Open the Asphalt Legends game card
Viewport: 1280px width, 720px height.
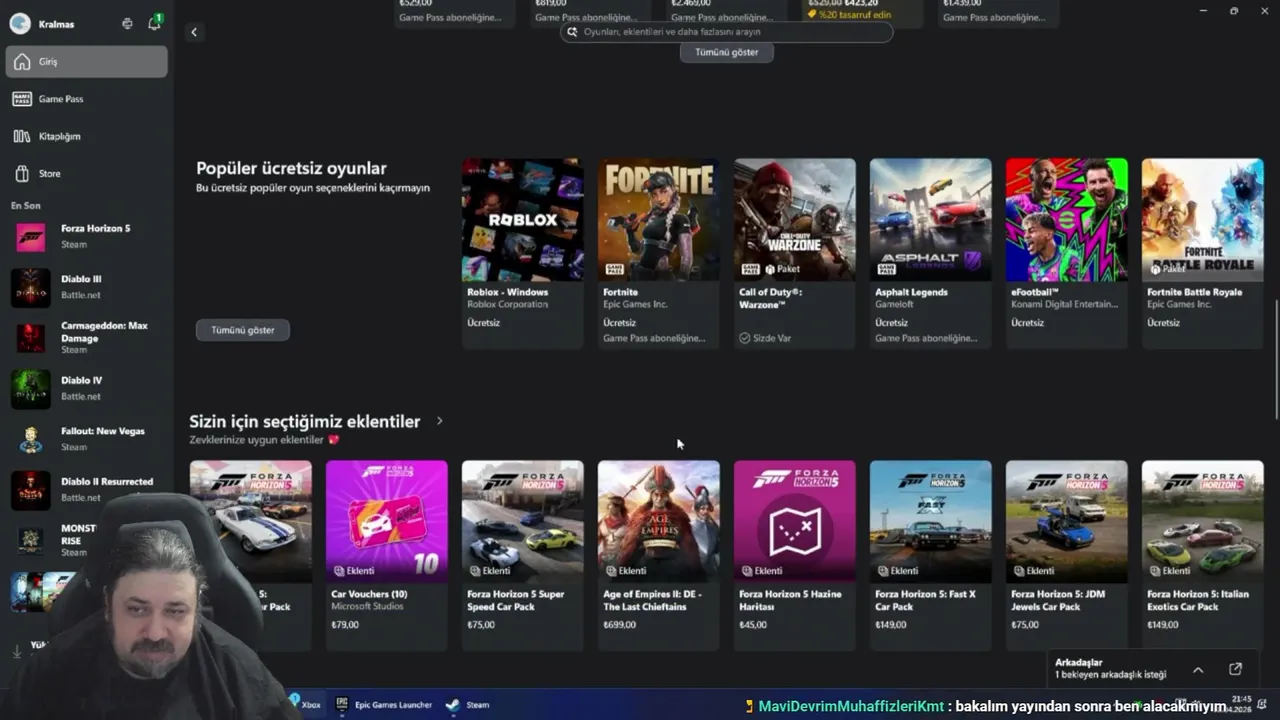point(930,253)
